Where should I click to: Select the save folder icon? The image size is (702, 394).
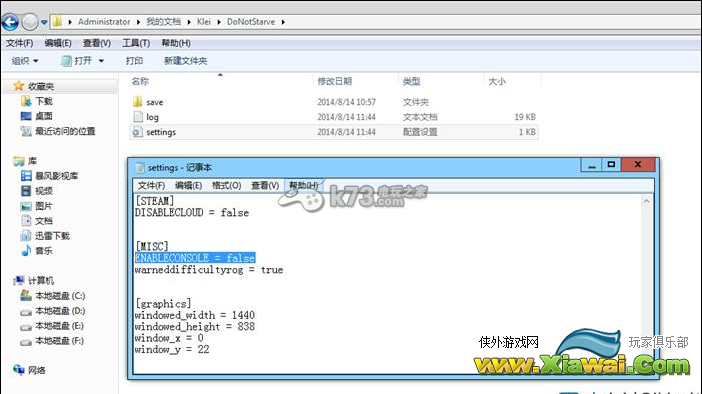(137, 102)
